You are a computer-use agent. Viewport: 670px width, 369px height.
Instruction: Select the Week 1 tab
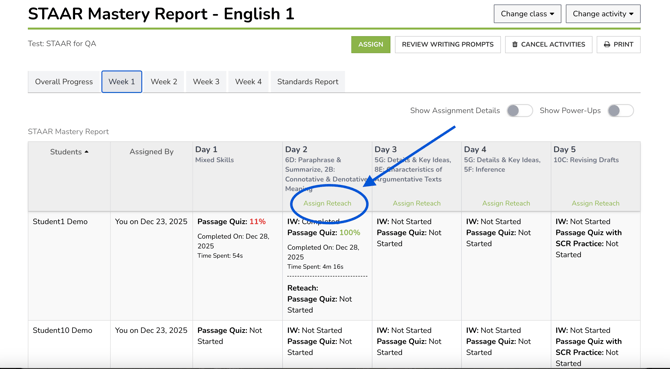coord(121,82)
